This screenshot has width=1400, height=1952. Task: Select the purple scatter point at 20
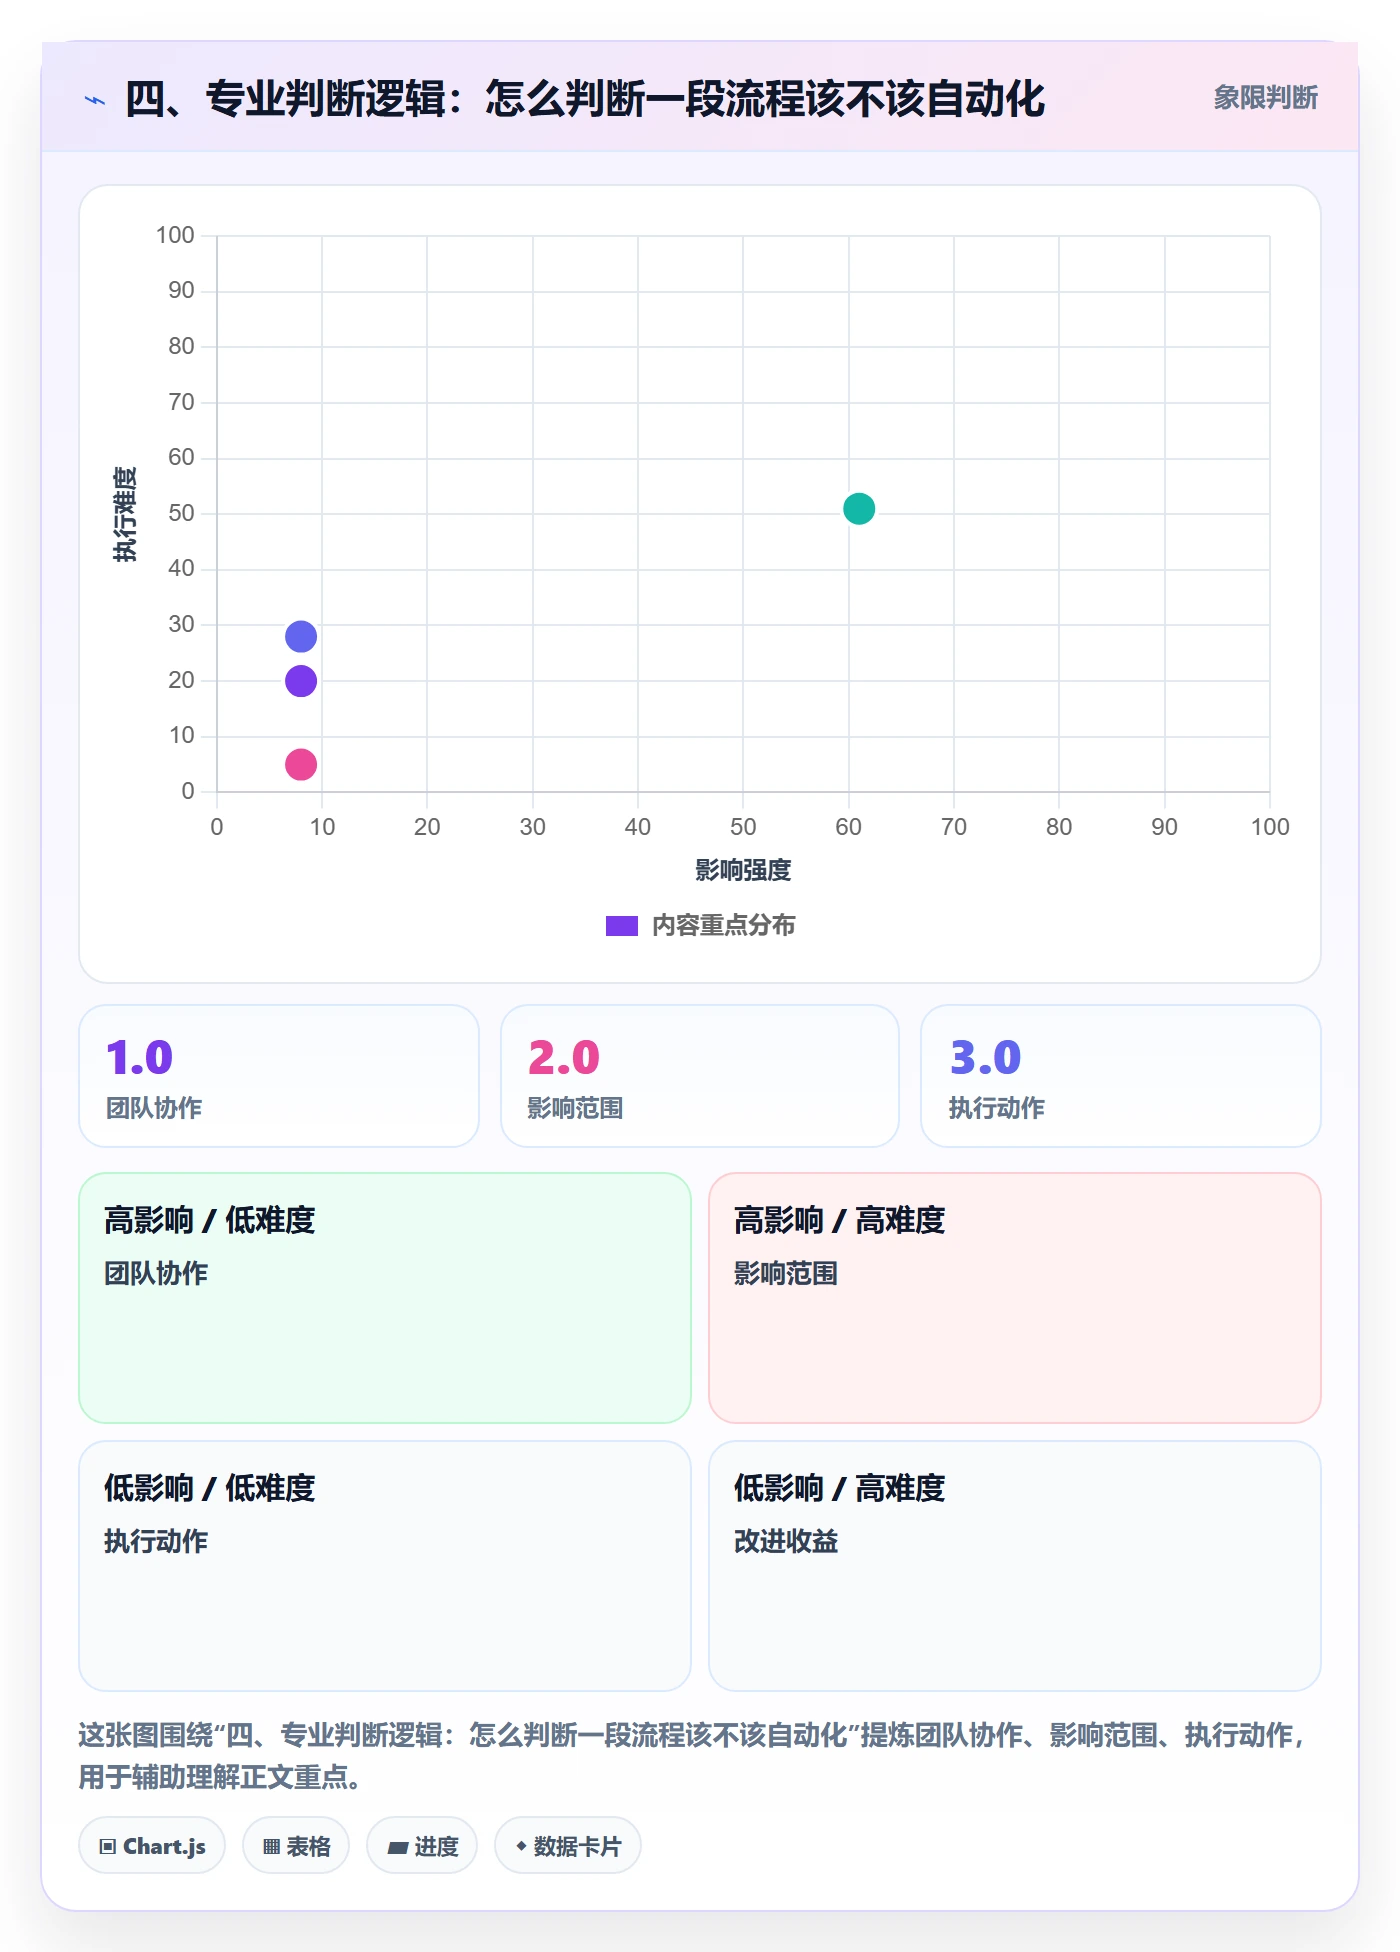[301, 681]
